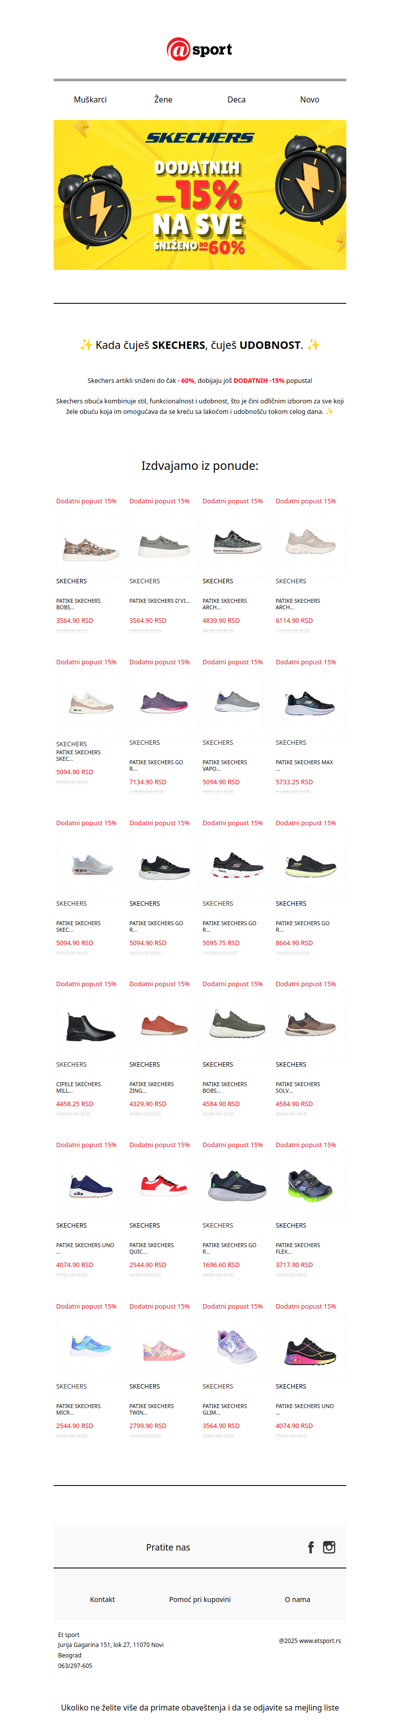Open the Novo menu link
400x1728 pixels.
[310, 100]
